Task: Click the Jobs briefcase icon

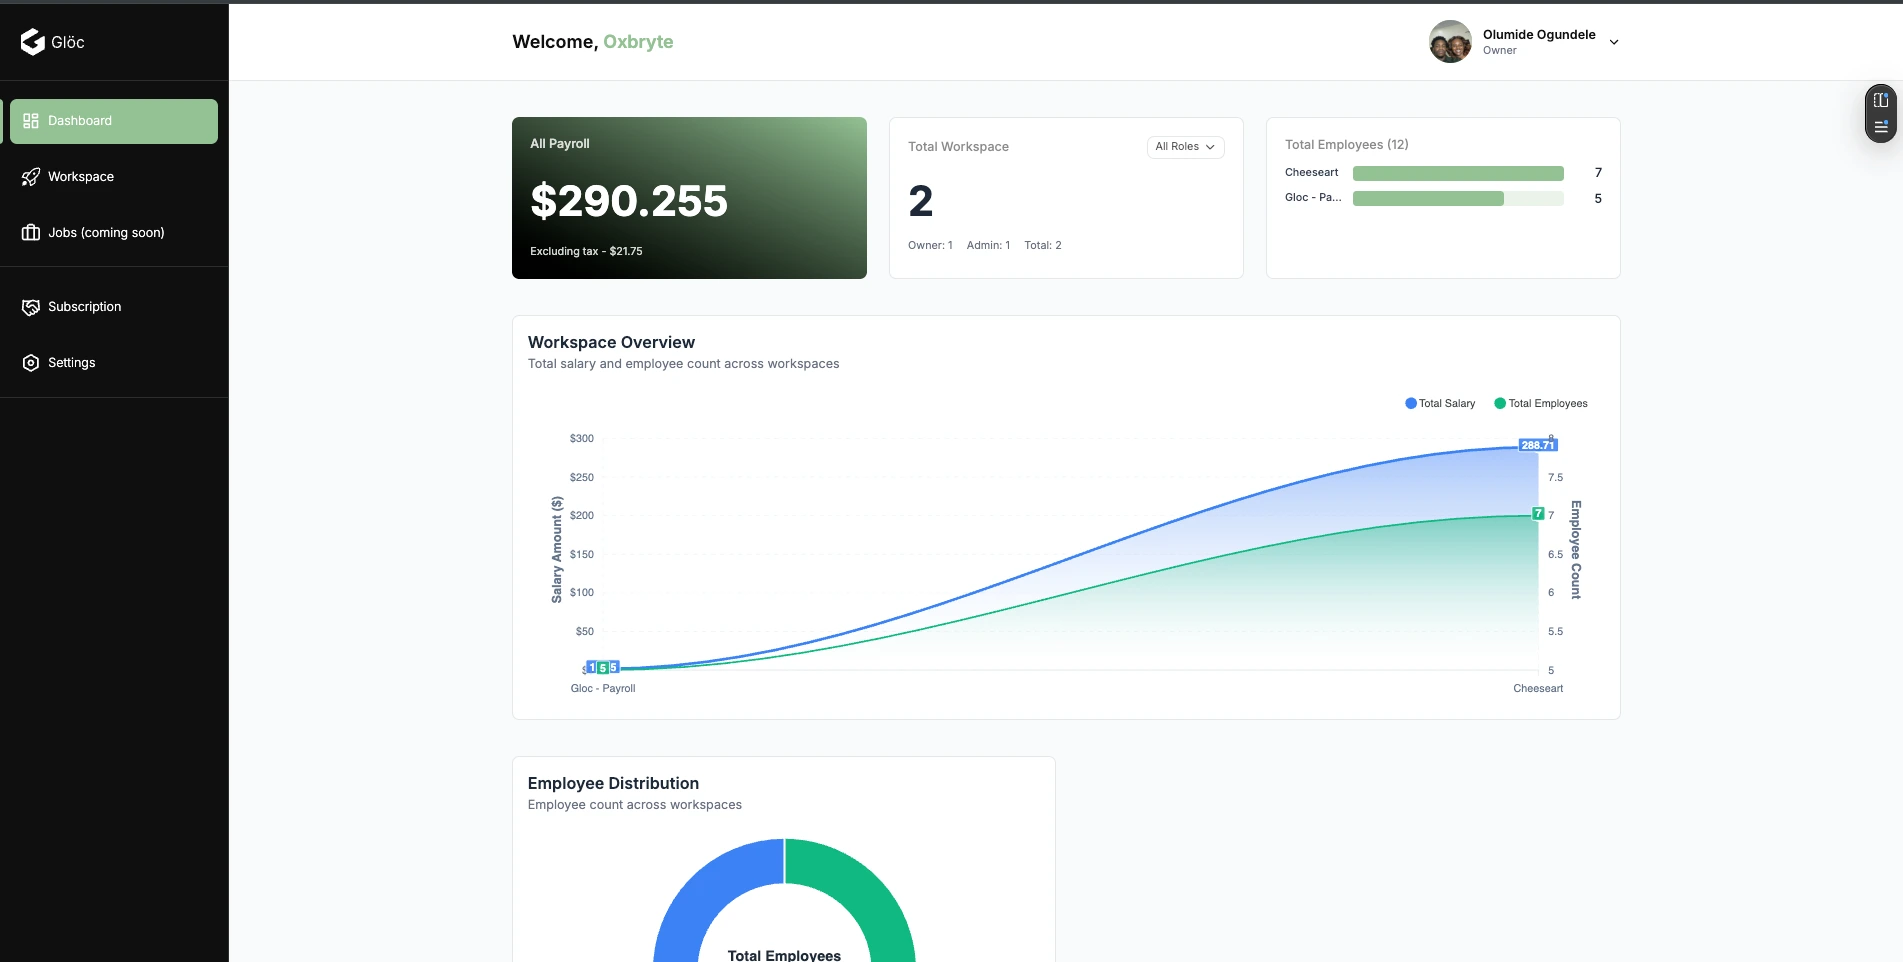Action: [31, 233]
